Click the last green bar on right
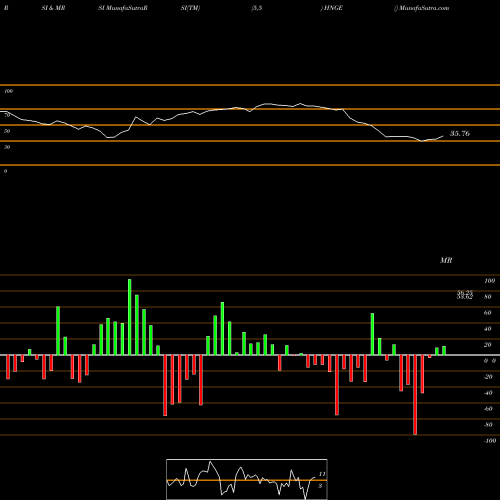The width and height of the screenshot is (500, 500). click(x=444, y=351)
